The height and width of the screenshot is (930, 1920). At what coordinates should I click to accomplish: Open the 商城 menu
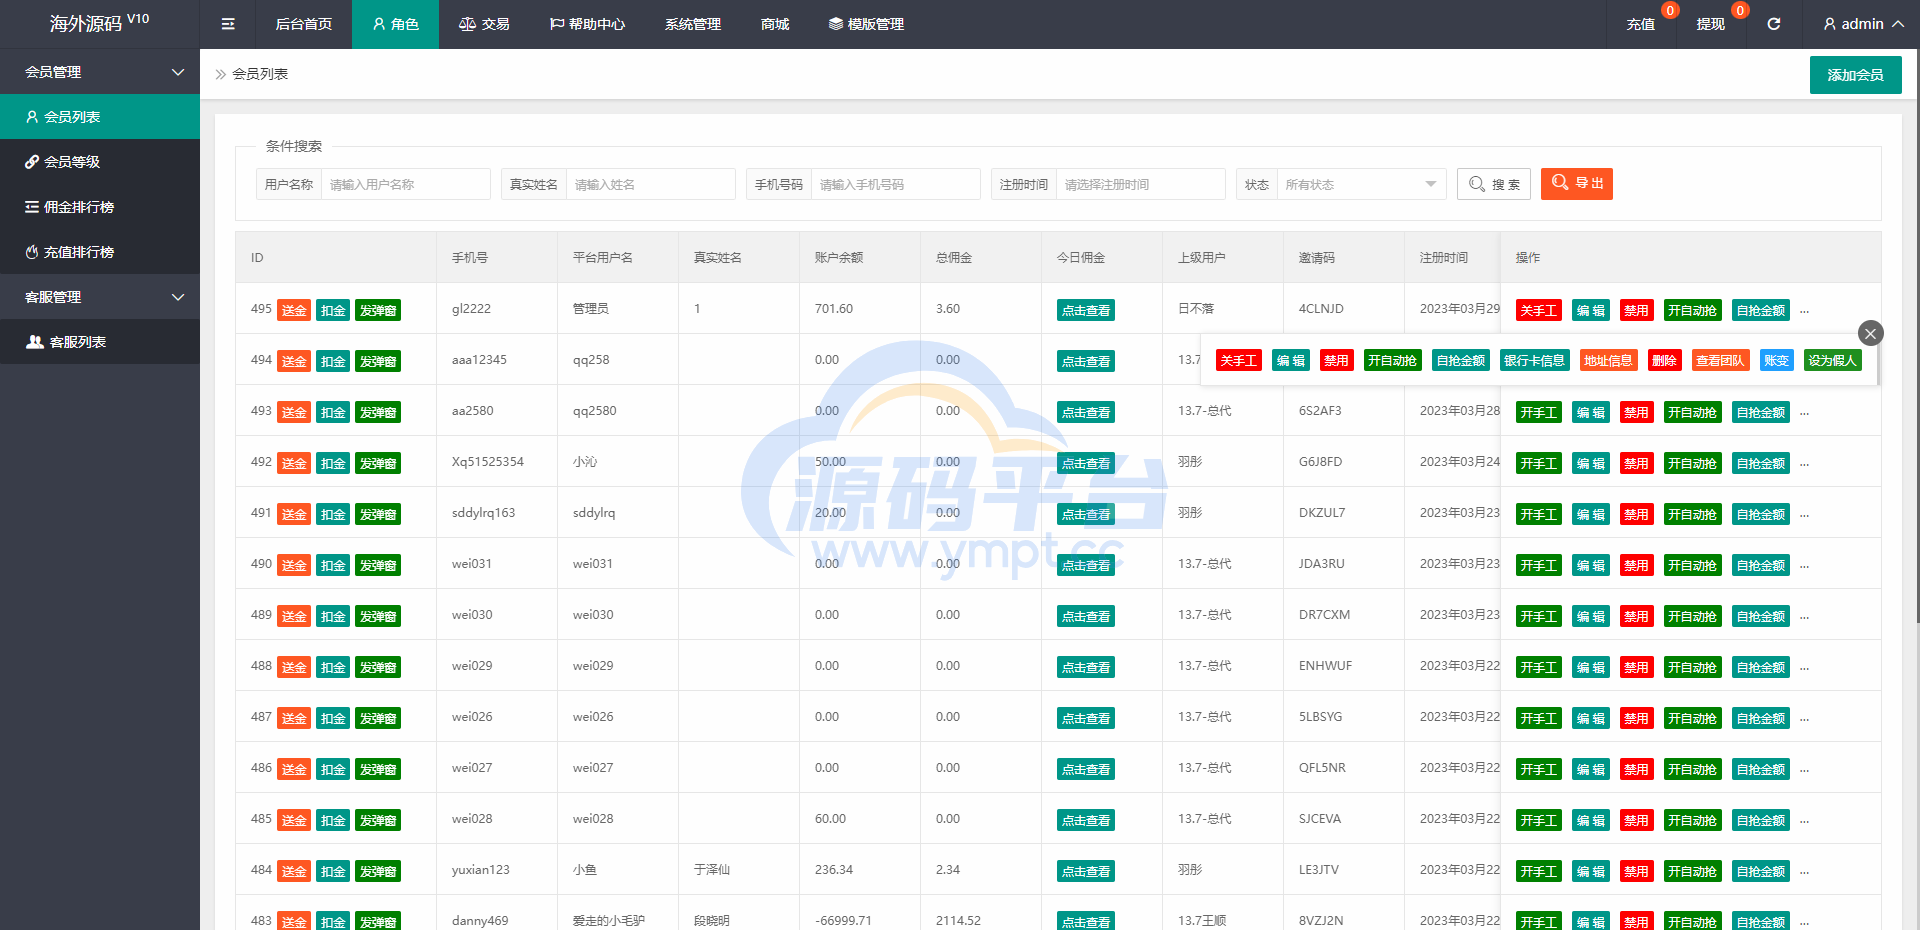775,24
